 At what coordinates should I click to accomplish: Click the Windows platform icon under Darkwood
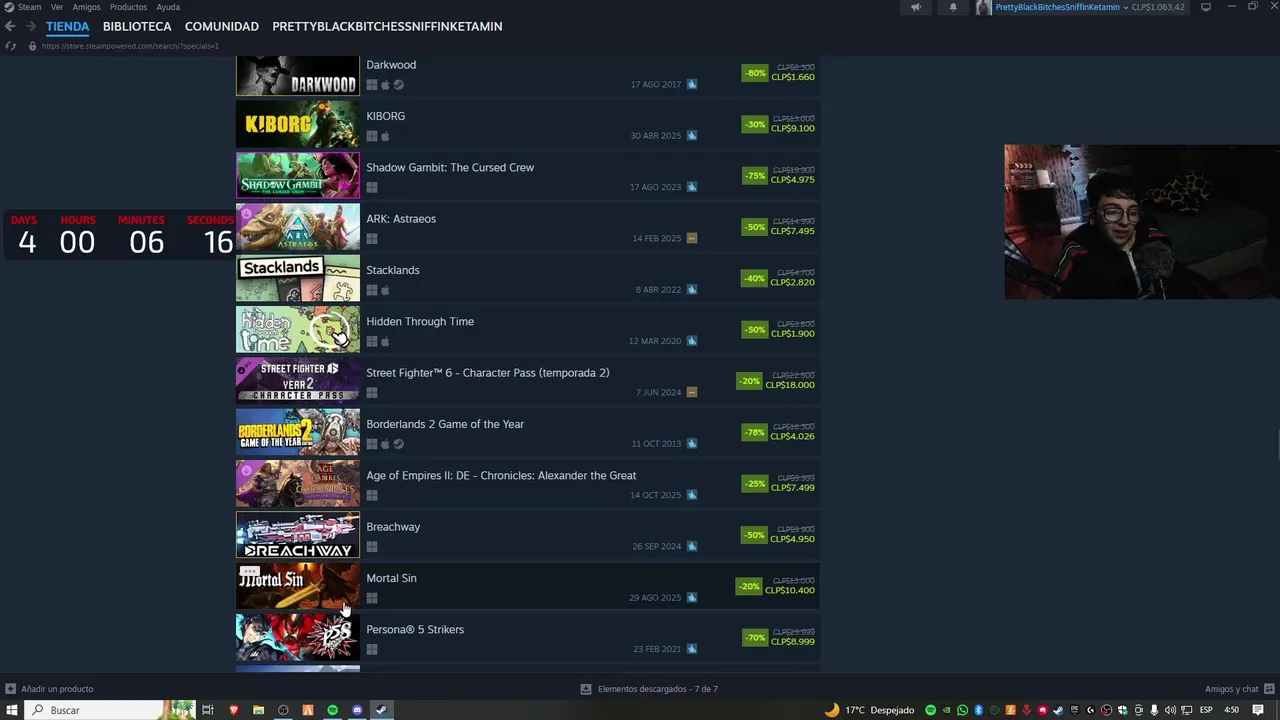372,85
